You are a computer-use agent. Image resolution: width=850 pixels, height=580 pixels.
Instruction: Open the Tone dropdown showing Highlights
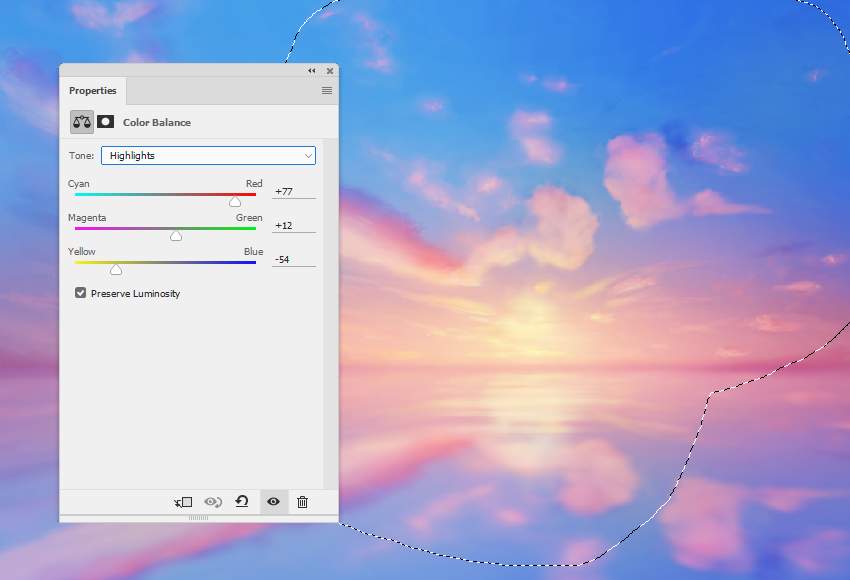[x=208, y=156]
